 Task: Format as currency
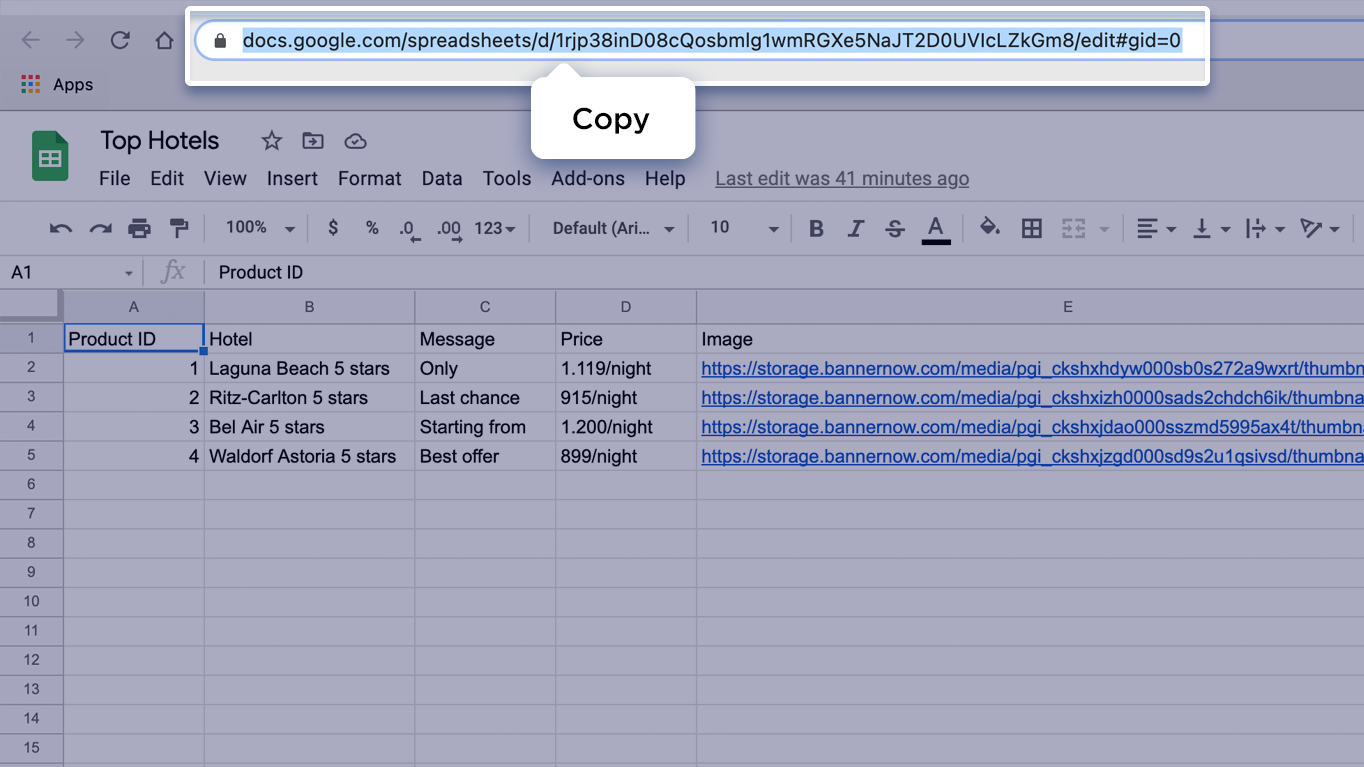tap(333, 228)
